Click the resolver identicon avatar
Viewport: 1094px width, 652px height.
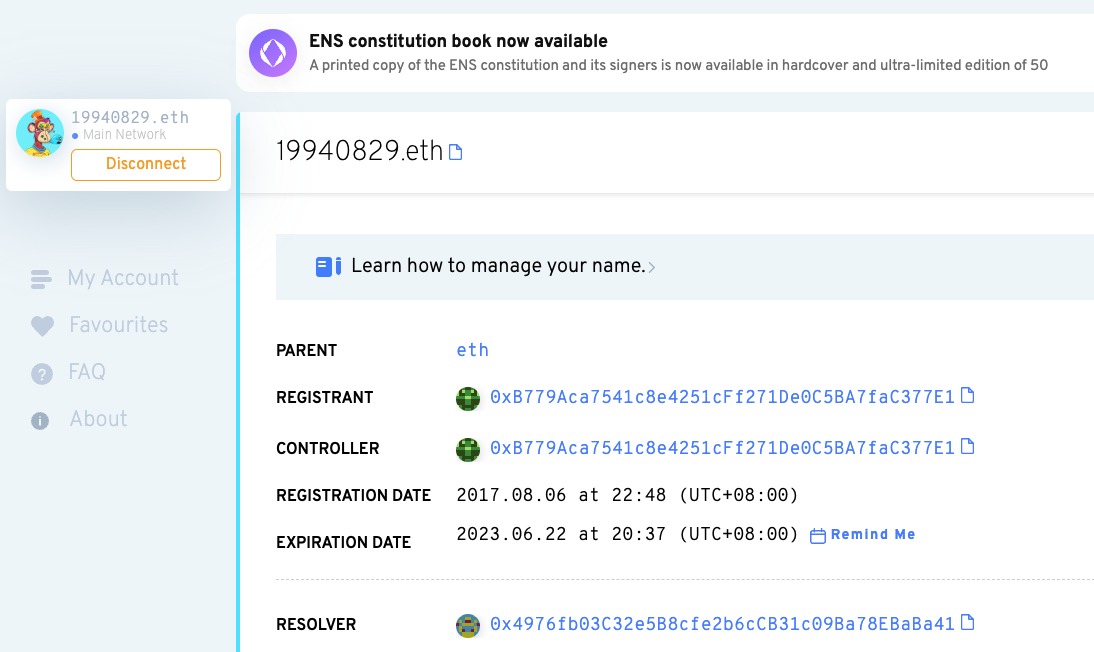[x=468, y=625]
